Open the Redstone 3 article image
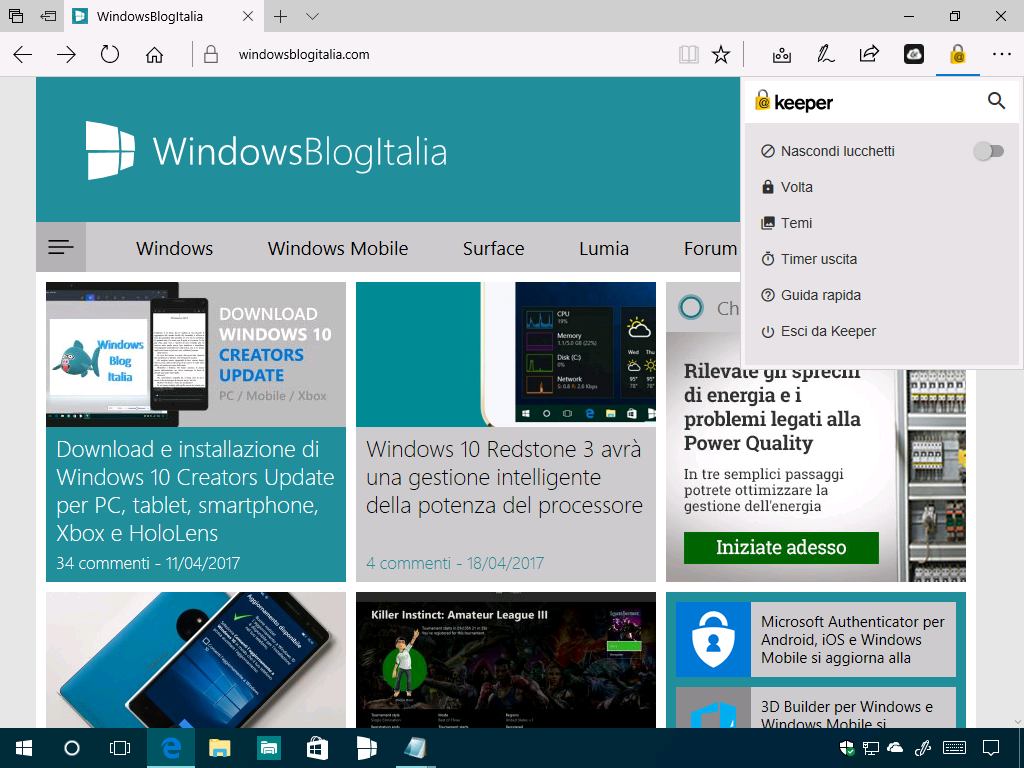 point(505,355)
